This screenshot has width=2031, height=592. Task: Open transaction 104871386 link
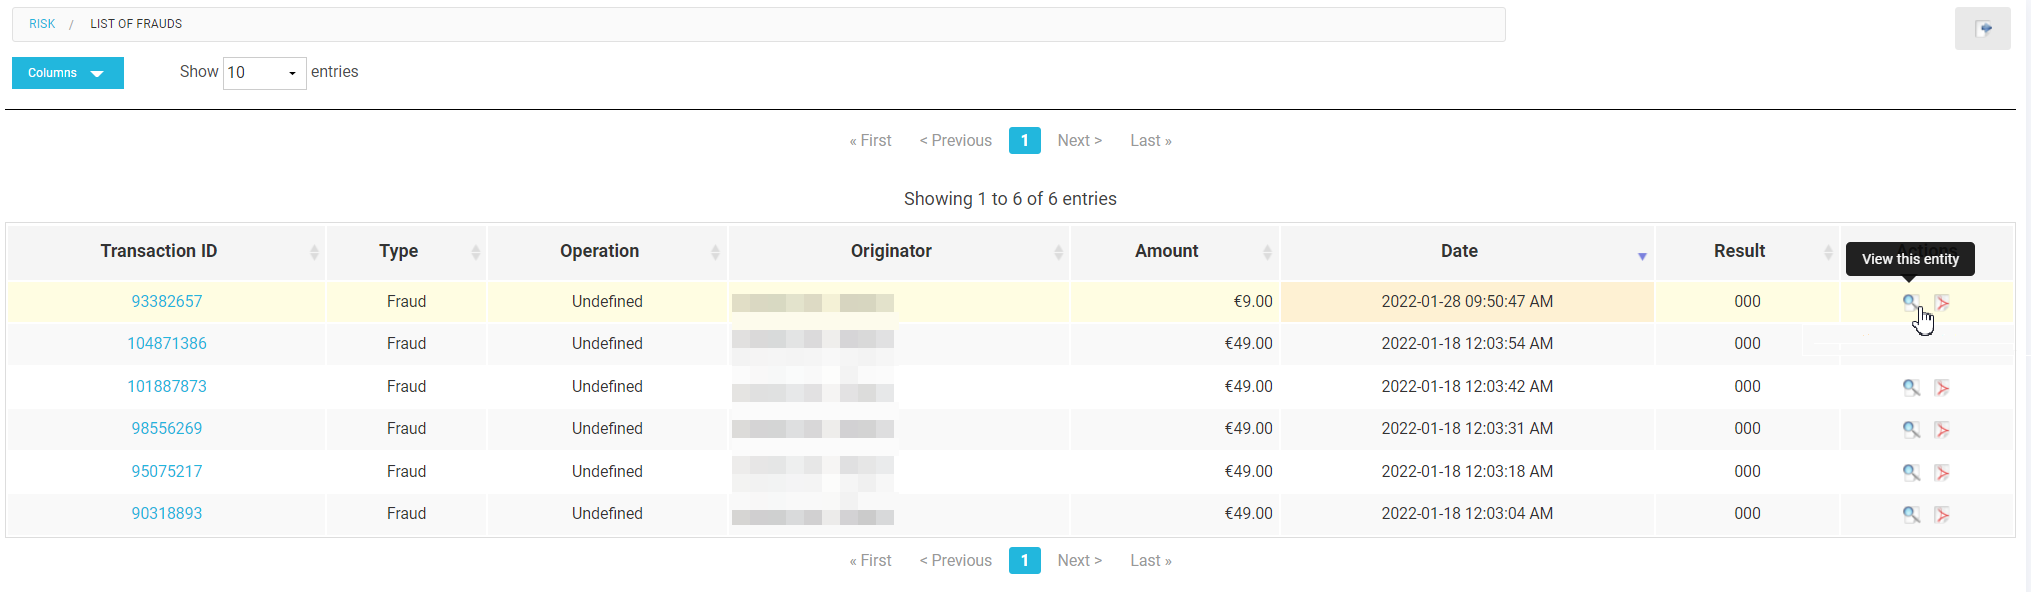pyautogui.click(x=167, y=344)
